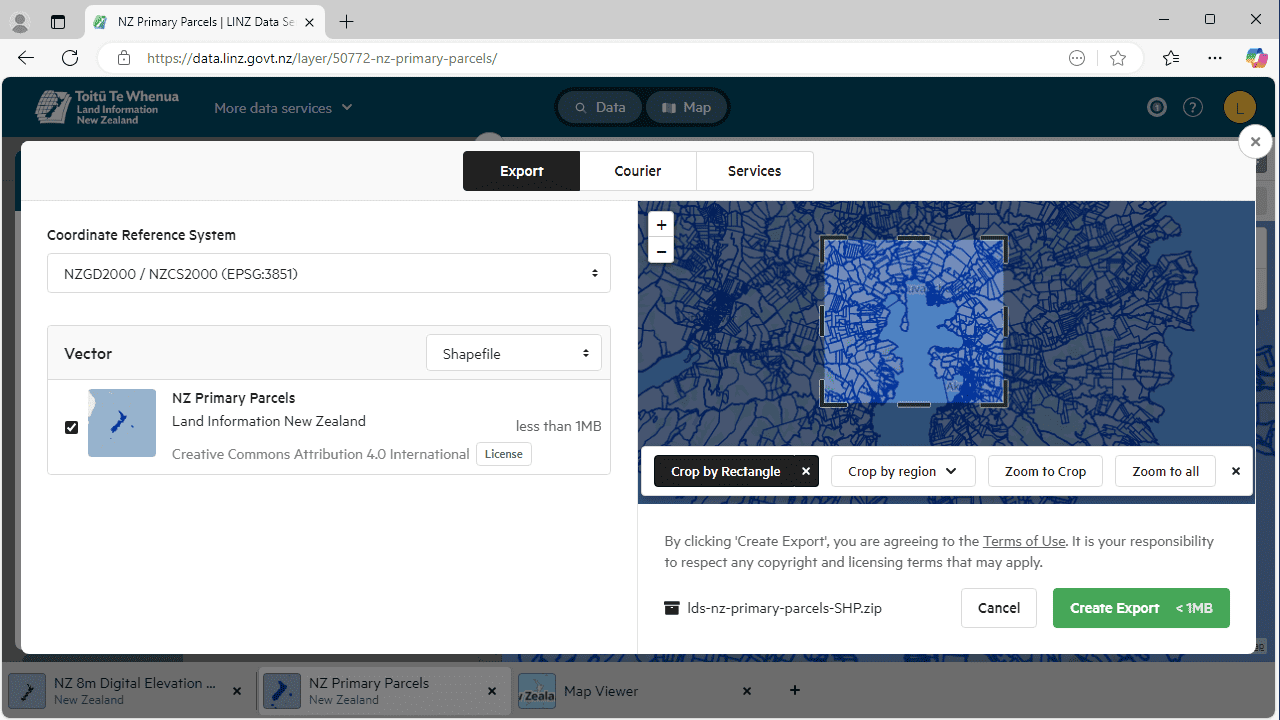This screenshot has height=720, width=1280.
Task: Click the green Create Export button
Action: 1140,608
